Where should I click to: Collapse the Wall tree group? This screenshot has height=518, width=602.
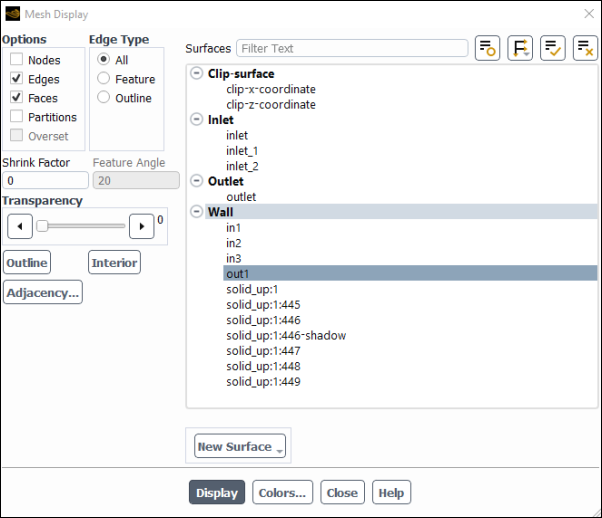coord(197,212)
